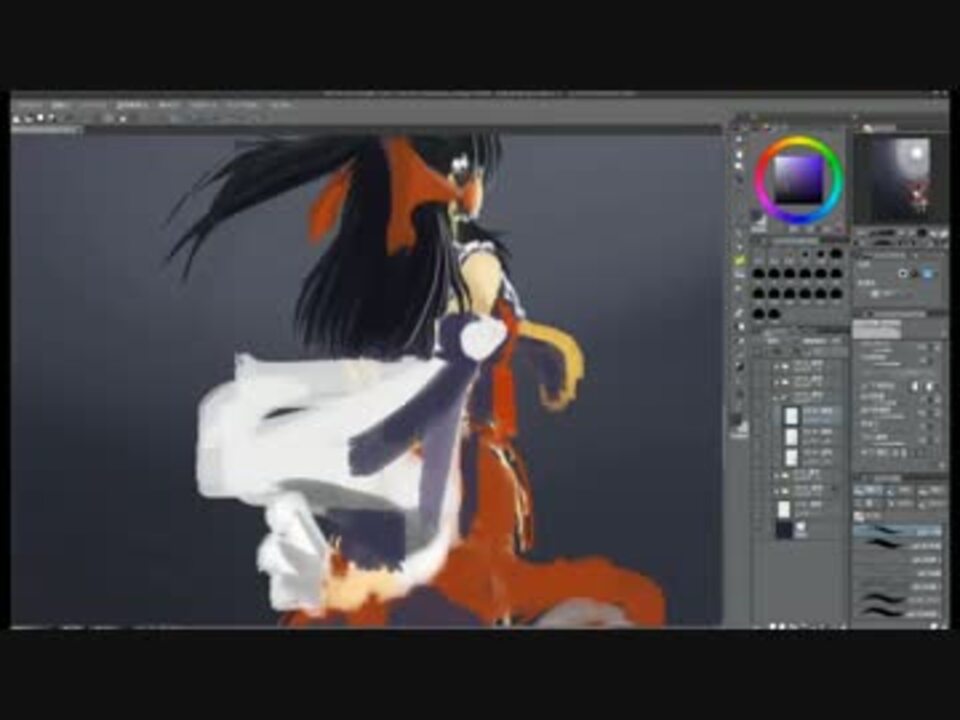Viewport: 960px width, 720px height.
Task: Click the Save icon in command bar
Action: tap(40, 118)
